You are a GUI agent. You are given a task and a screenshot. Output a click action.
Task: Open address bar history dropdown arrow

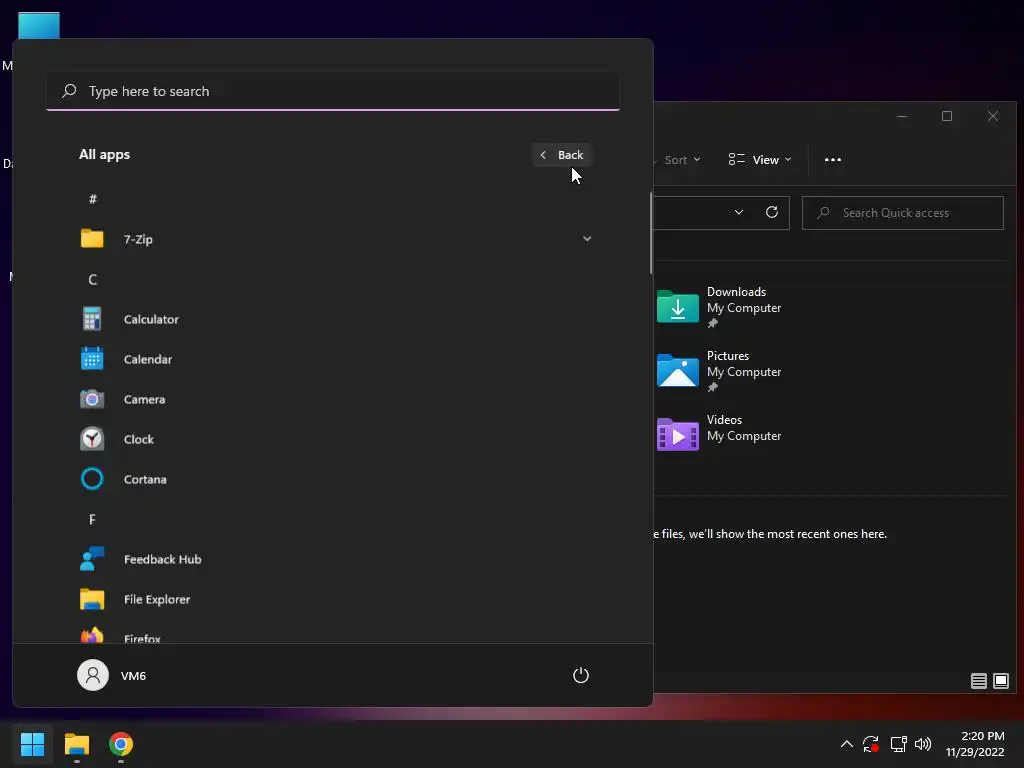point(739,212)
